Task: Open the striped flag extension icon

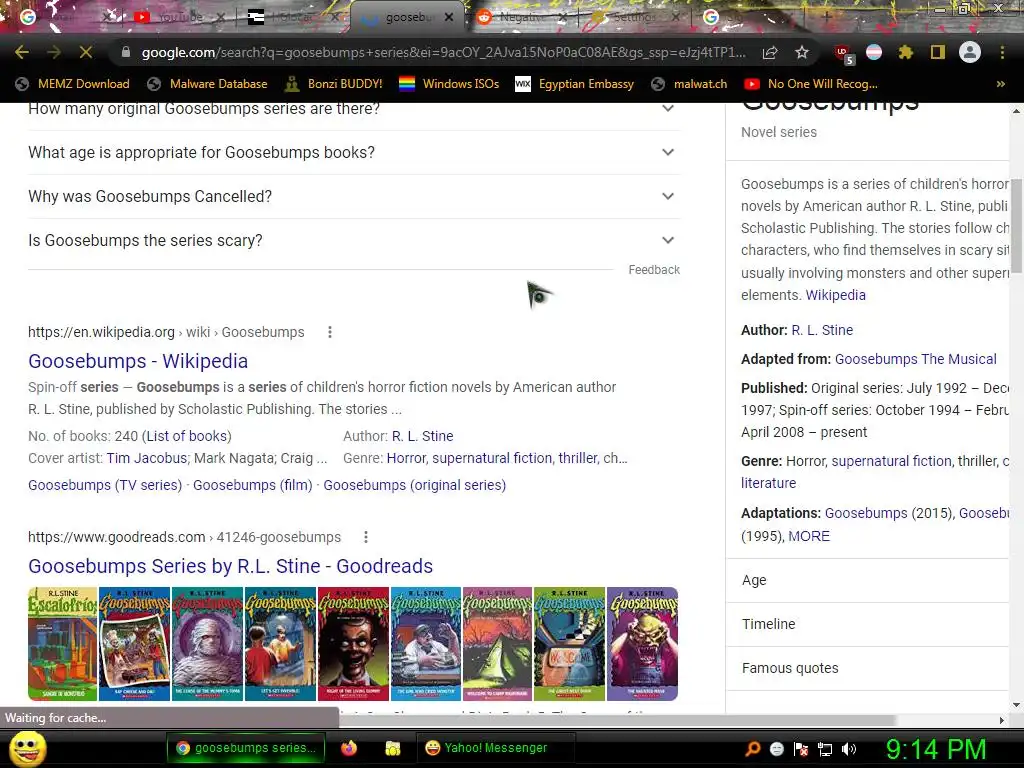Action: pyautogui.click(x=874, y=52)
